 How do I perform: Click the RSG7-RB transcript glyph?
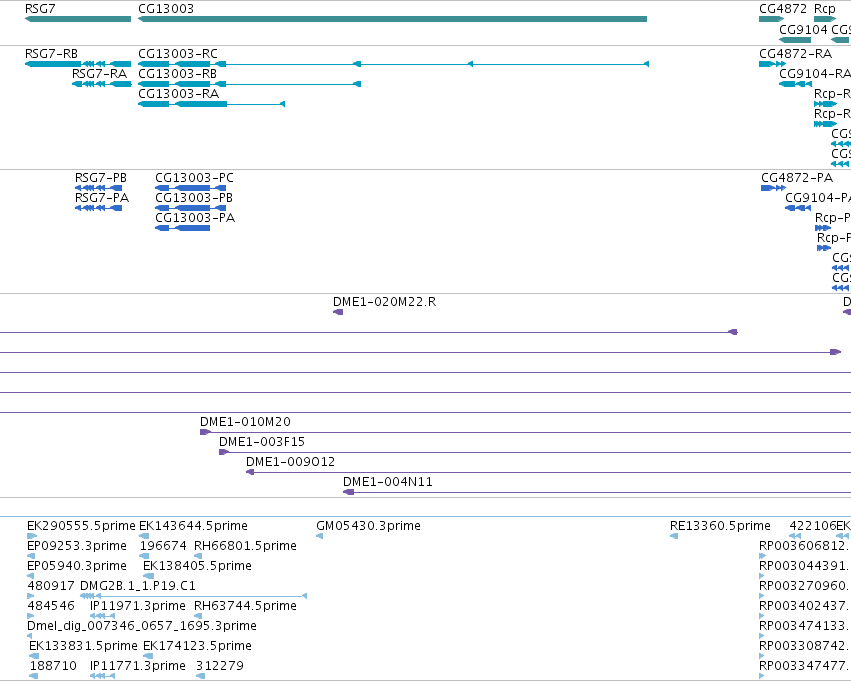(78, 64)
